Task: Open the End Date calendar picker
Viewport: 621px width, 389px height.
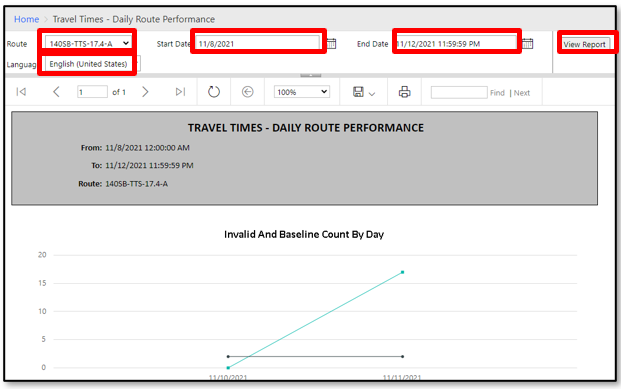Action: pos(528,44)
